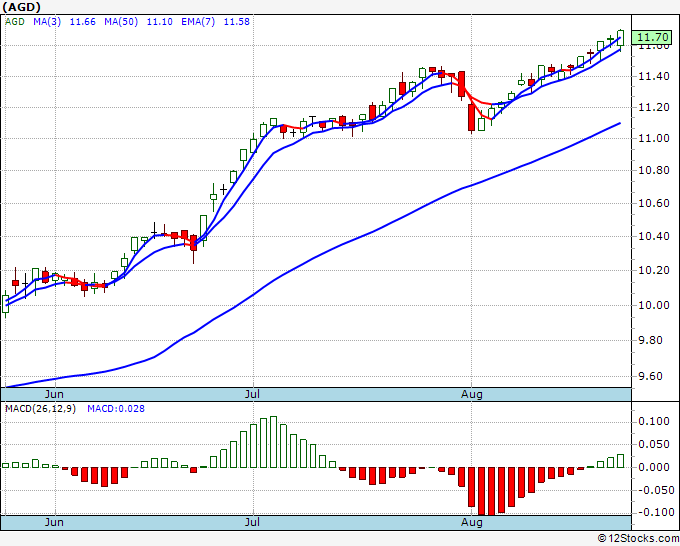The image size is (680, 546).
Task: Open the 12Stocks.com copyright link
Action: (x=638, y=539)
